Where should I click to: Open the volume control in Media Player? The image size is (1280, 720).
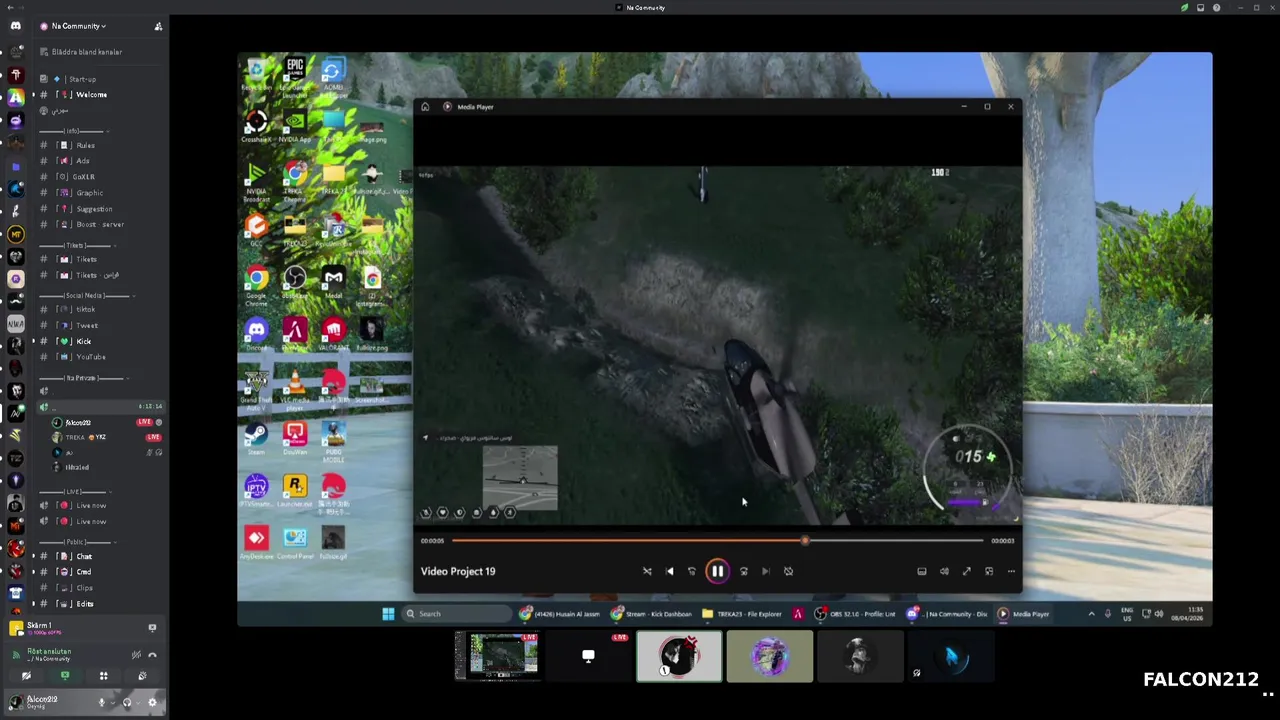point(944,571)
